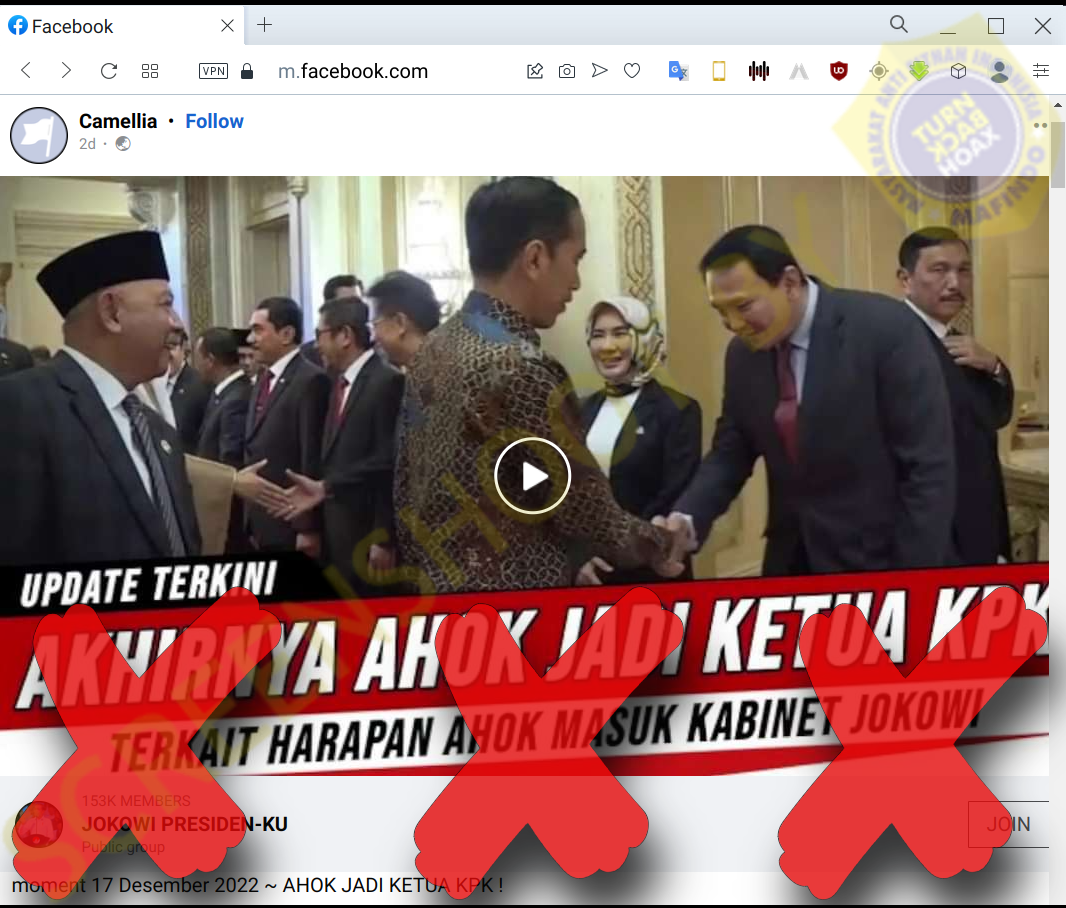This screenshot has width=1066, height=908.
Task: Open the Speed Dial grid icon
Action: pos(150,71)
